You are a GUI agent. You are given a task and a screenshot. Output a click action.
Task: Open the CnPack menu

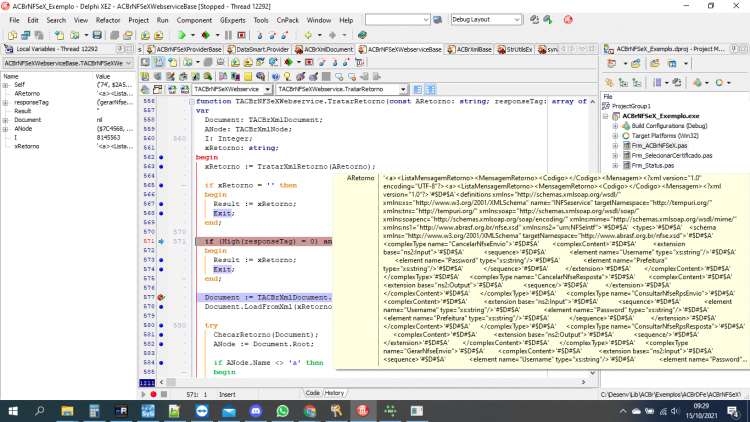pyautogui.click(x=287, y=20)
